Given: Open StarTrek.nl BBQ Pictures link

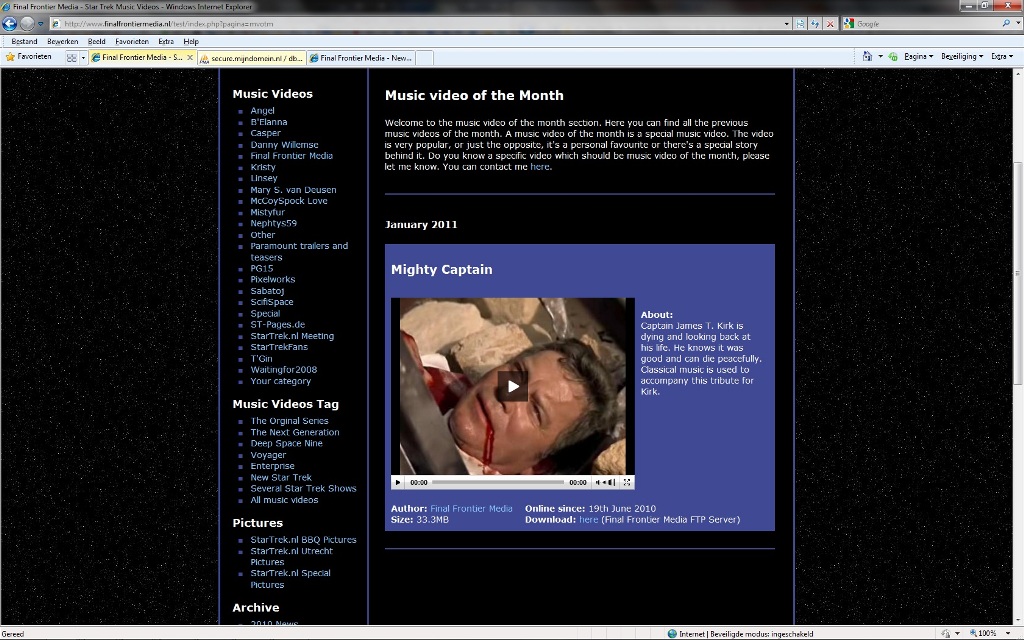Looking at the screenshot, I should (303, 540).
